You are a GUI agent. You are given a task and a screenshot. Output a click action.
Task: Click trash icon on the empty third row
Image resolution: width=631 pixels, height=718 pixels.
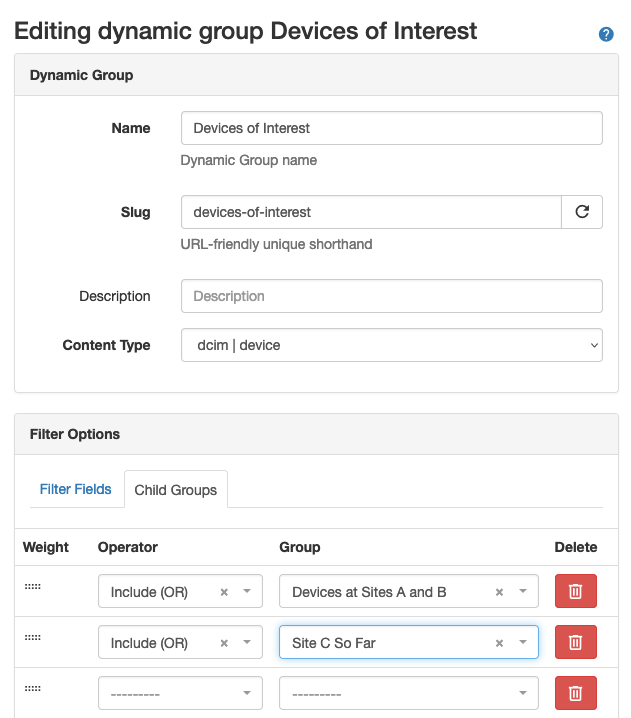(x=575, y=693)
